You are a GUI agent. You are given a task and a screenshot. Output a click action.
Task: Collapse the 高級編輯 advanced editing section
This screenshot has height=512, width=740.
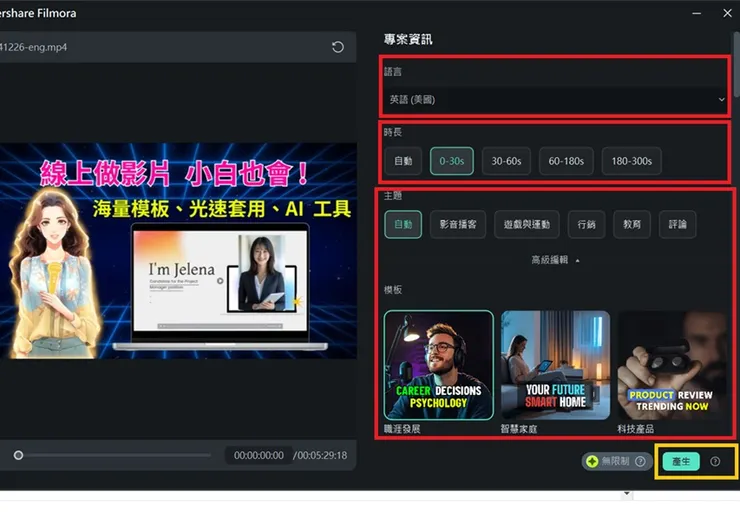tap(555, 260)
